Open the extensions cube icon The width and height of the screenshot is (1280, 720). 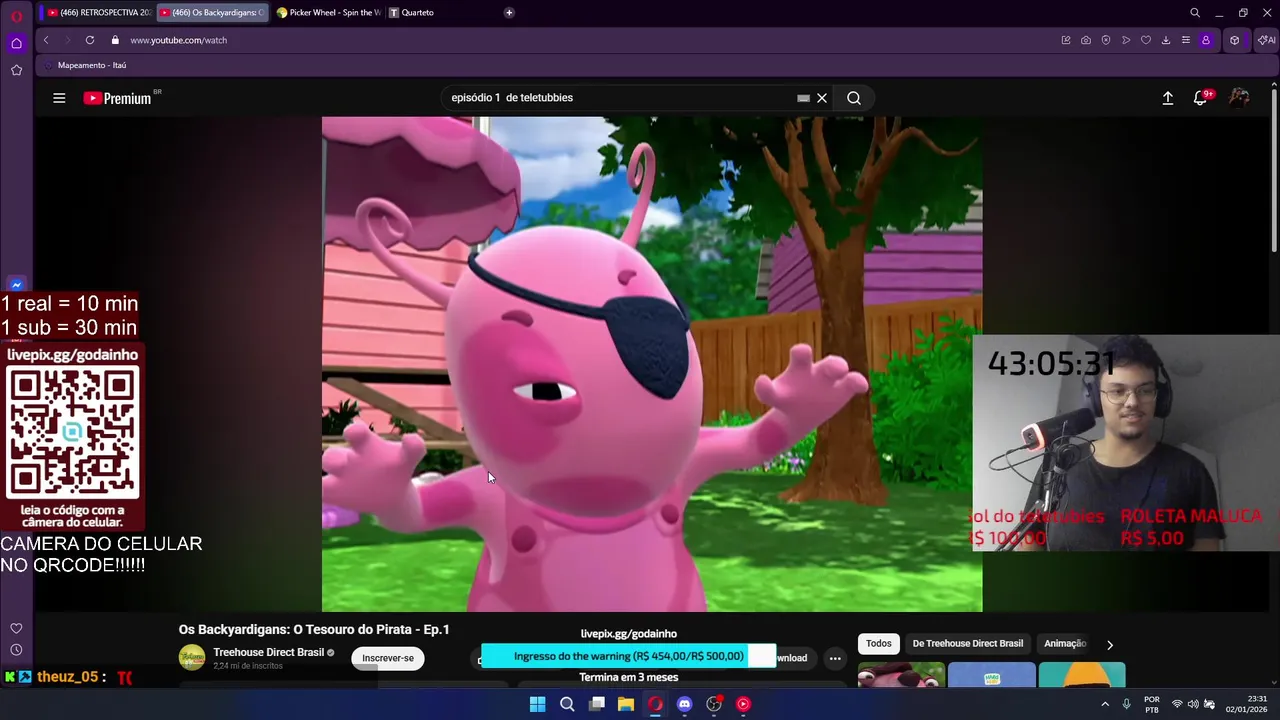(1235, 40)
